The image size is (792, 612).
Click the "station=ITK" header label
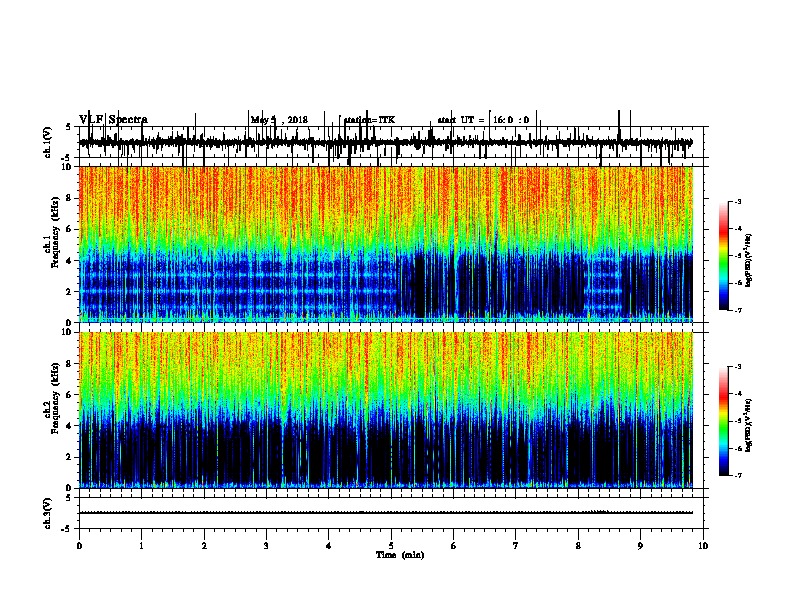pyautogui.click(x=369, y=120)
